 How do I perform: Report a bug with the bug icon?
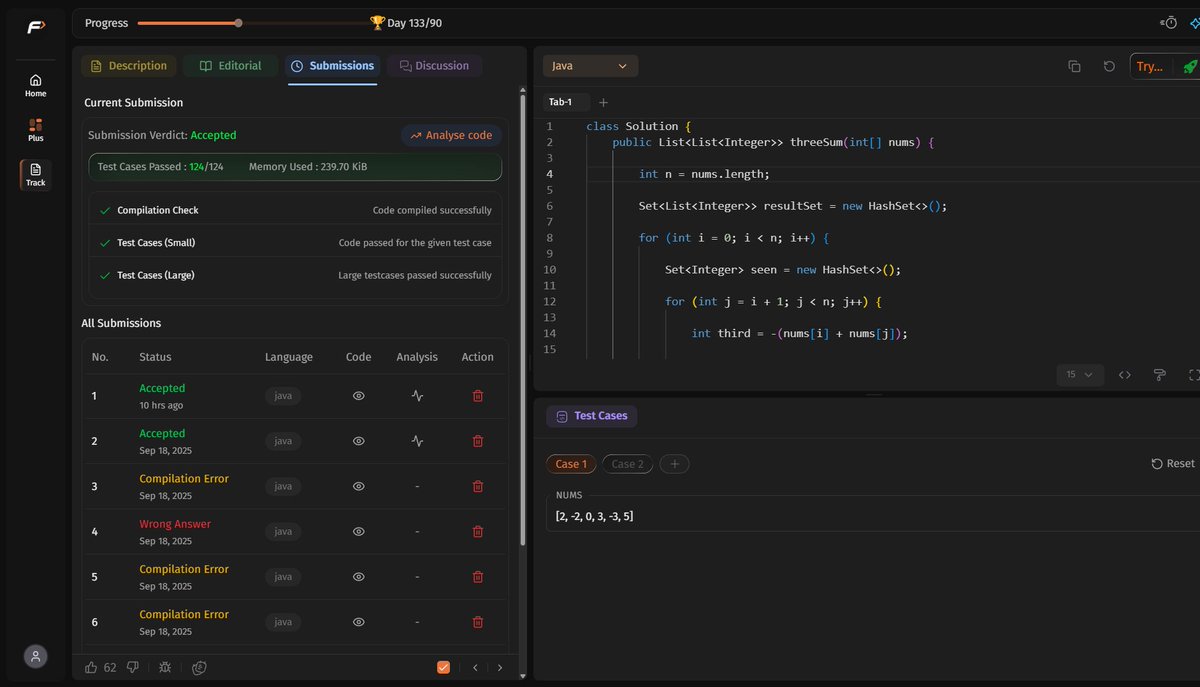tap(165, 667)
